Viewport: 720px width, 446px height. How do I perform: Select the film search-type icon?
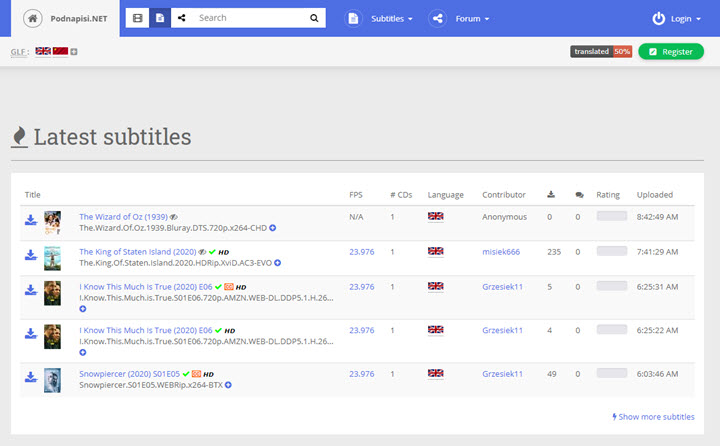click(x=138, y=18)
